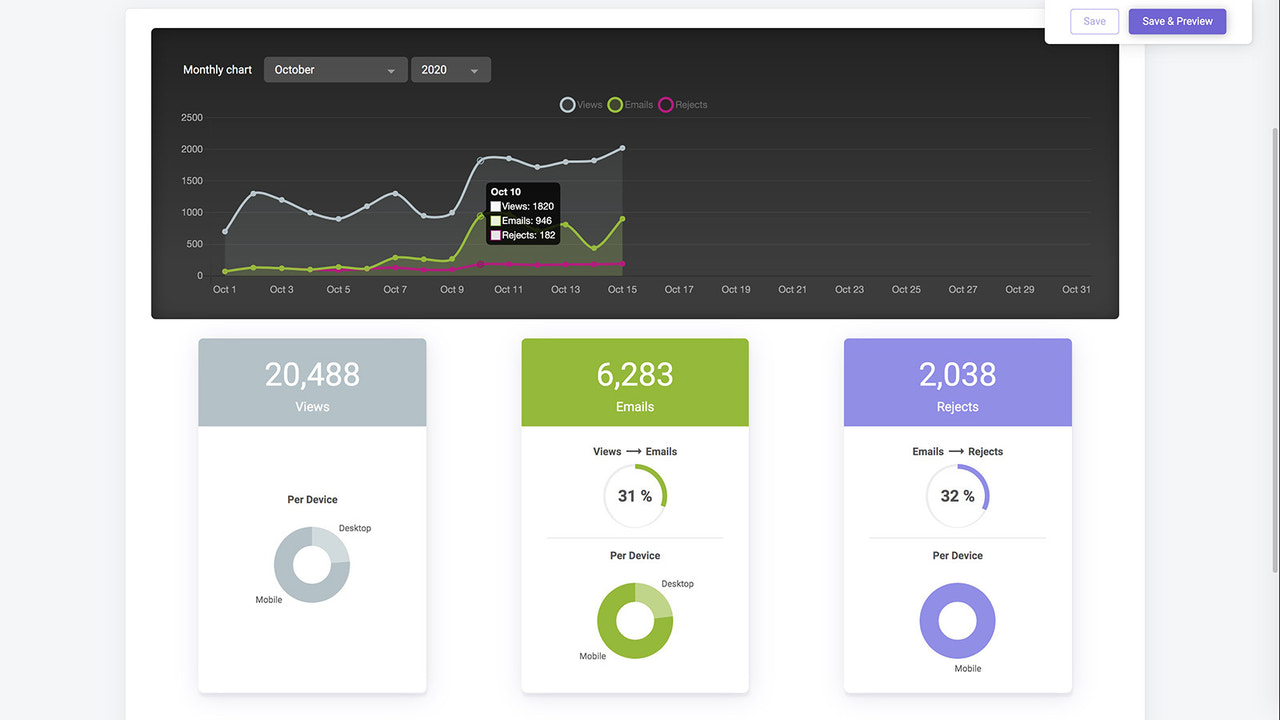Select the Desktop slice in Emails donut chart
This screenshot has height=720, width=1280.
655,600
